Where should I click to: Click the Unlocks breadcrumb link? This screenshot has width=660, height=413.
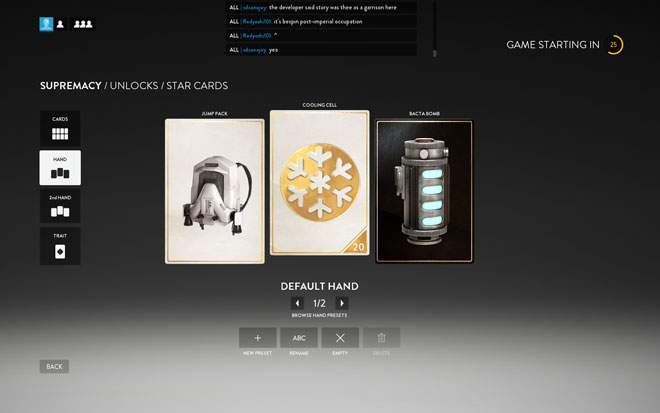point(134,86)
